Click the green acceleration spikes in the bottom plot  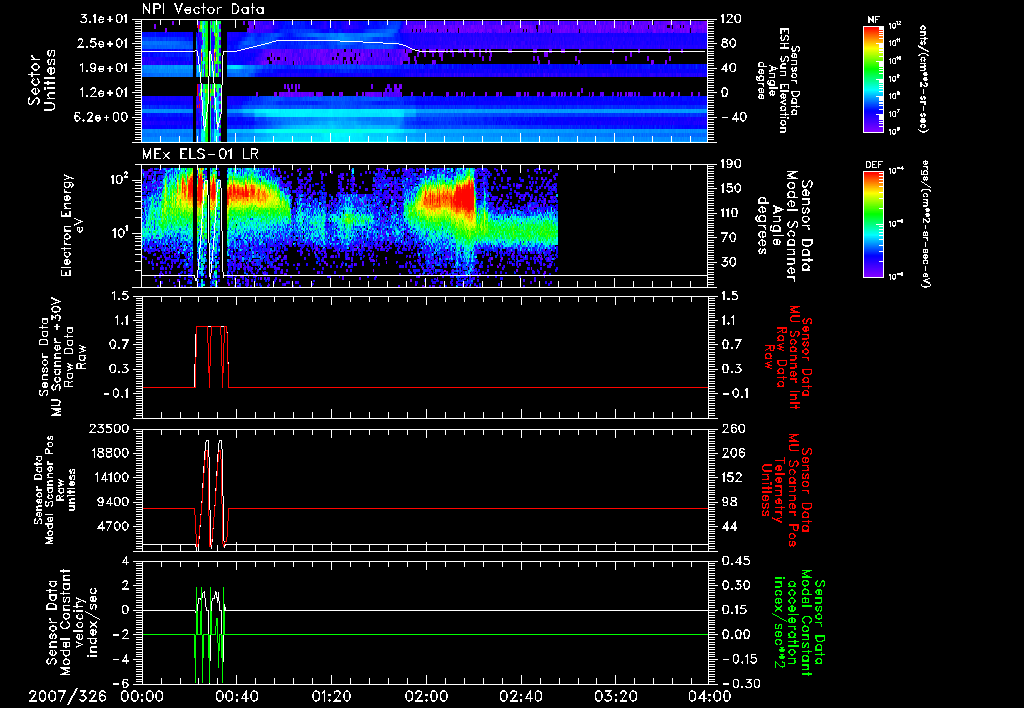pos(210,634)
